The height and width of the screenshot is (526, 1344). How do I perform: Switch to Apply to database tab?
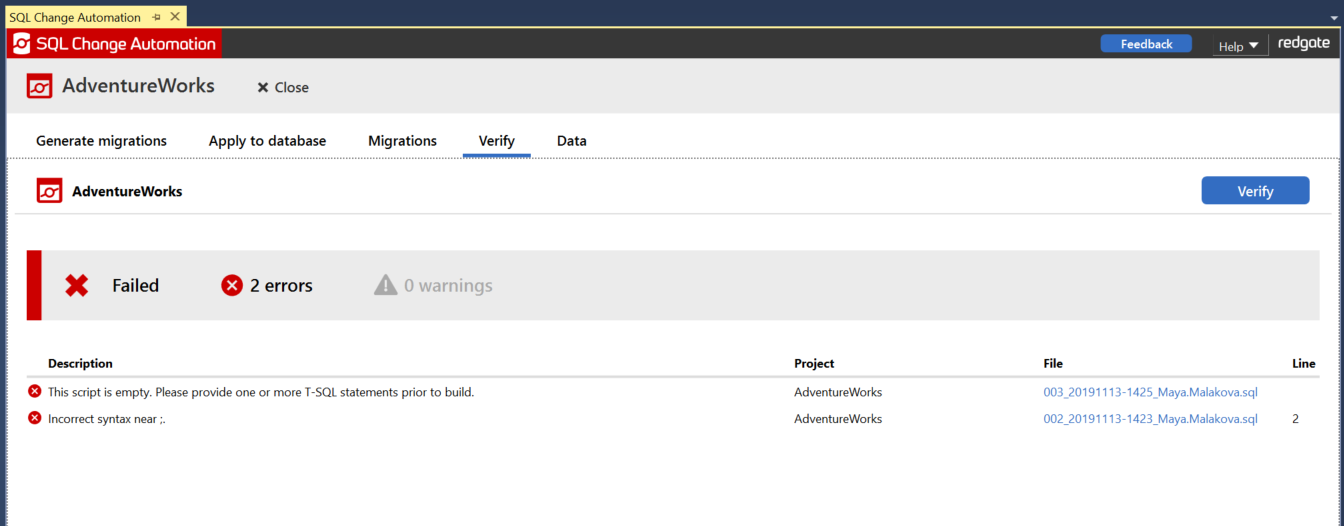[267, 141]
